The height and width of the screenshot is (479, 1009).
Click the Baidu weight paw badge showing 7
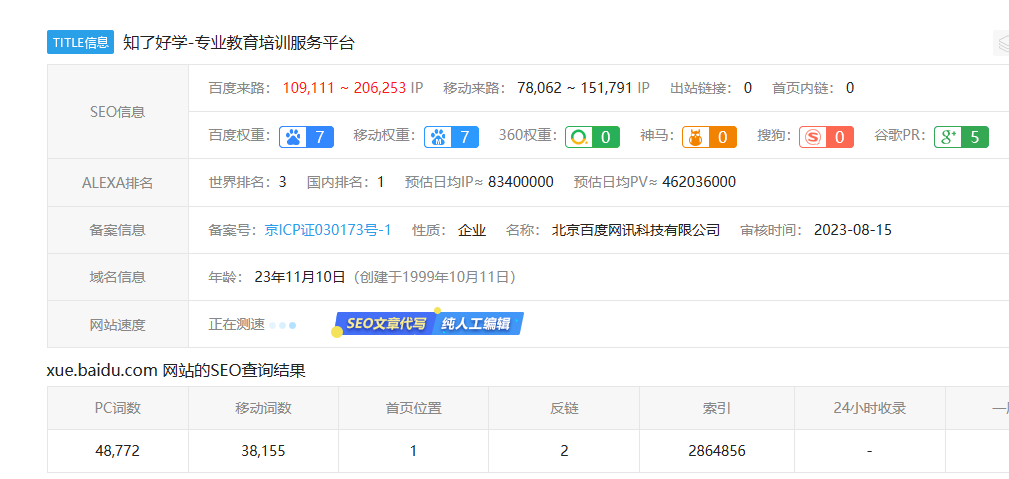tap(306, 136)
